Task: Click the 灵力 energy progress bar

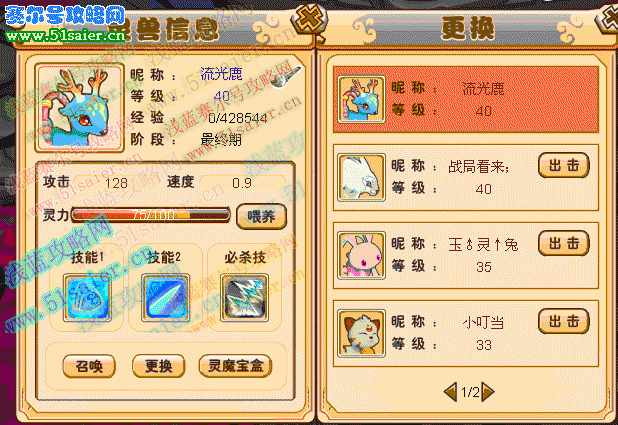Action: (x=151, y=215)
